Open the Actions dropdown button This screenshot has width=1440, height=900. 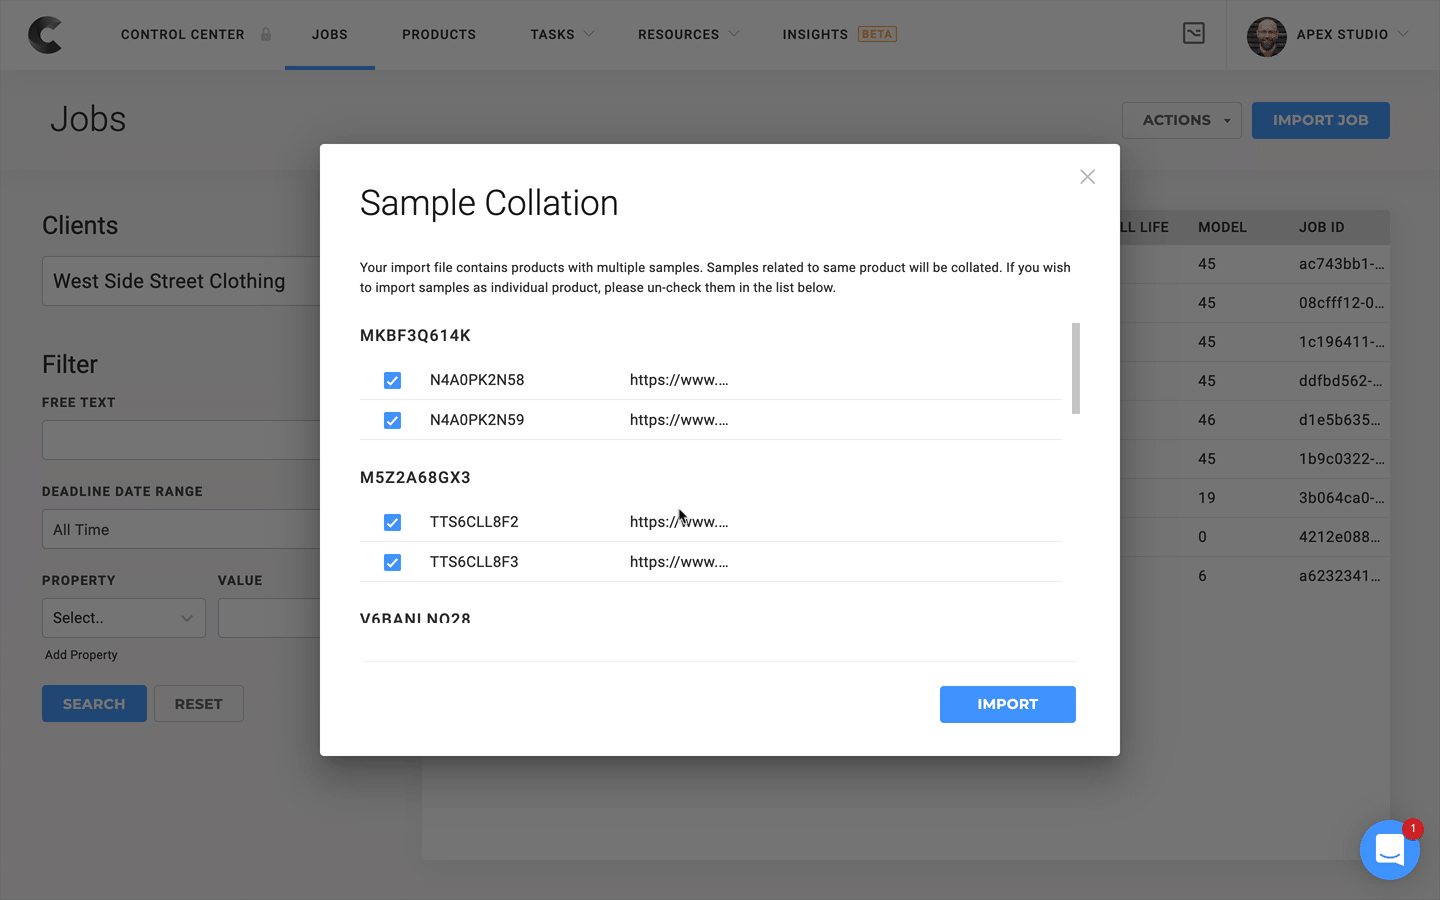[1181, 120]
